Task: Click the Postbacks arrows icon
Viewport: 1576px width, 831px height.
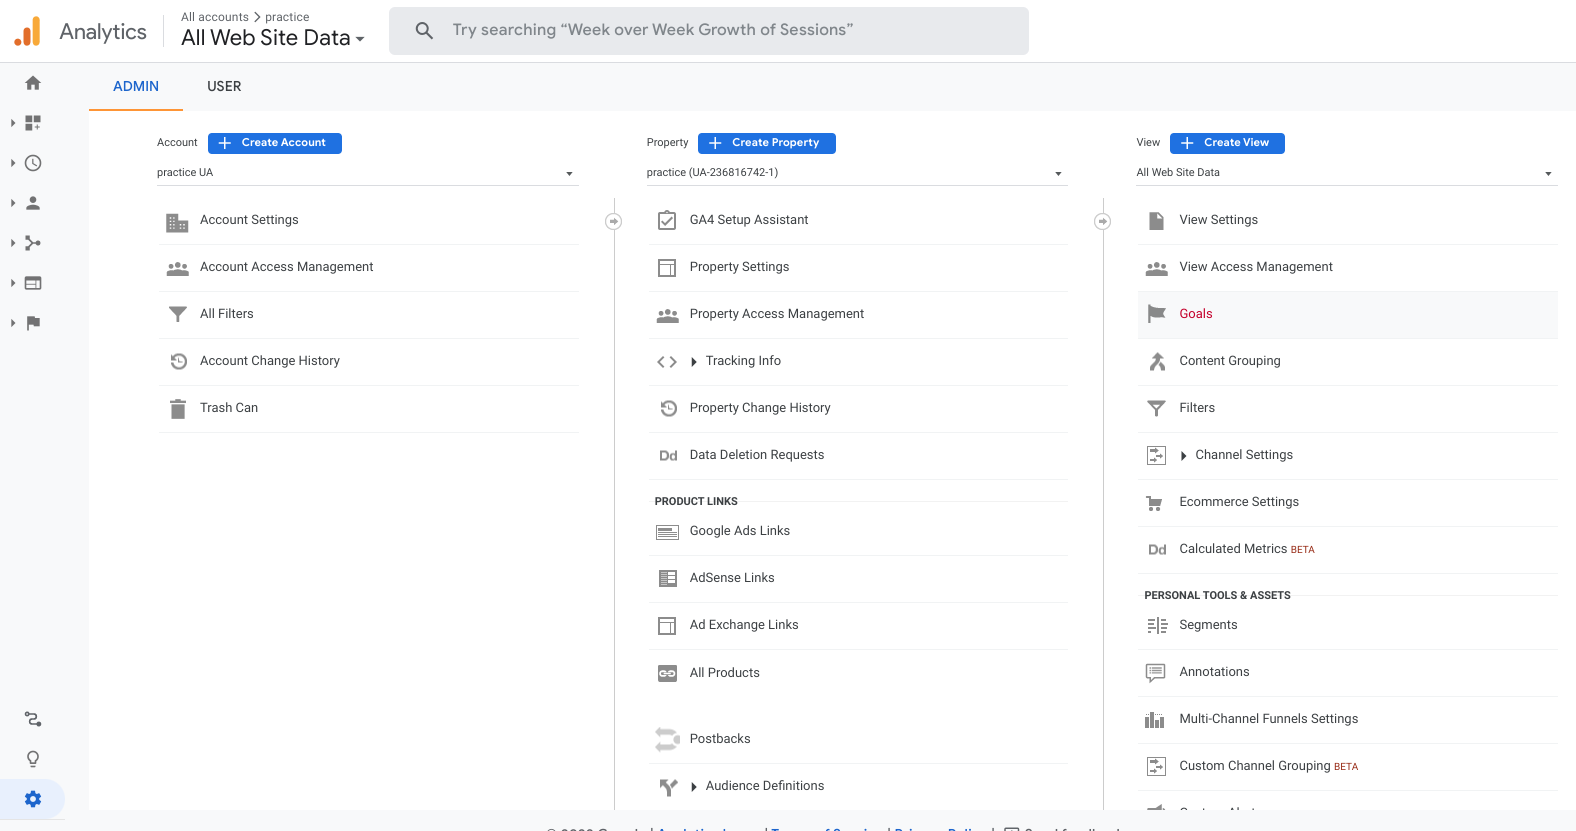Action: 667,739
